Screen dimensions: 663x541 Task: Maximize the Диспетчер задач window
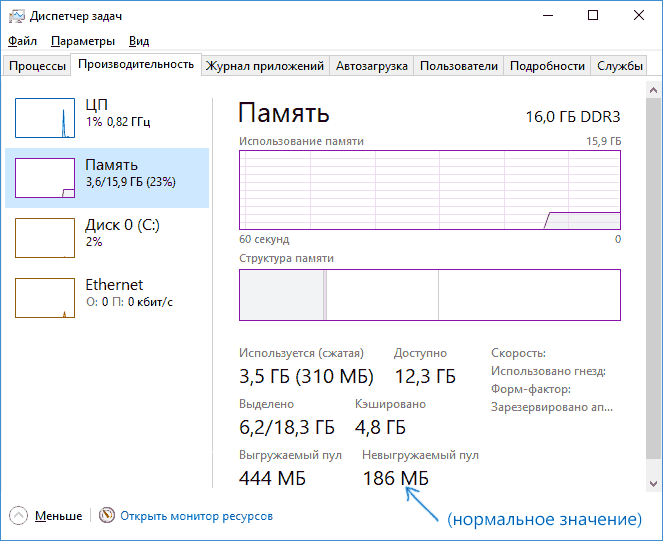click(593, 16)
